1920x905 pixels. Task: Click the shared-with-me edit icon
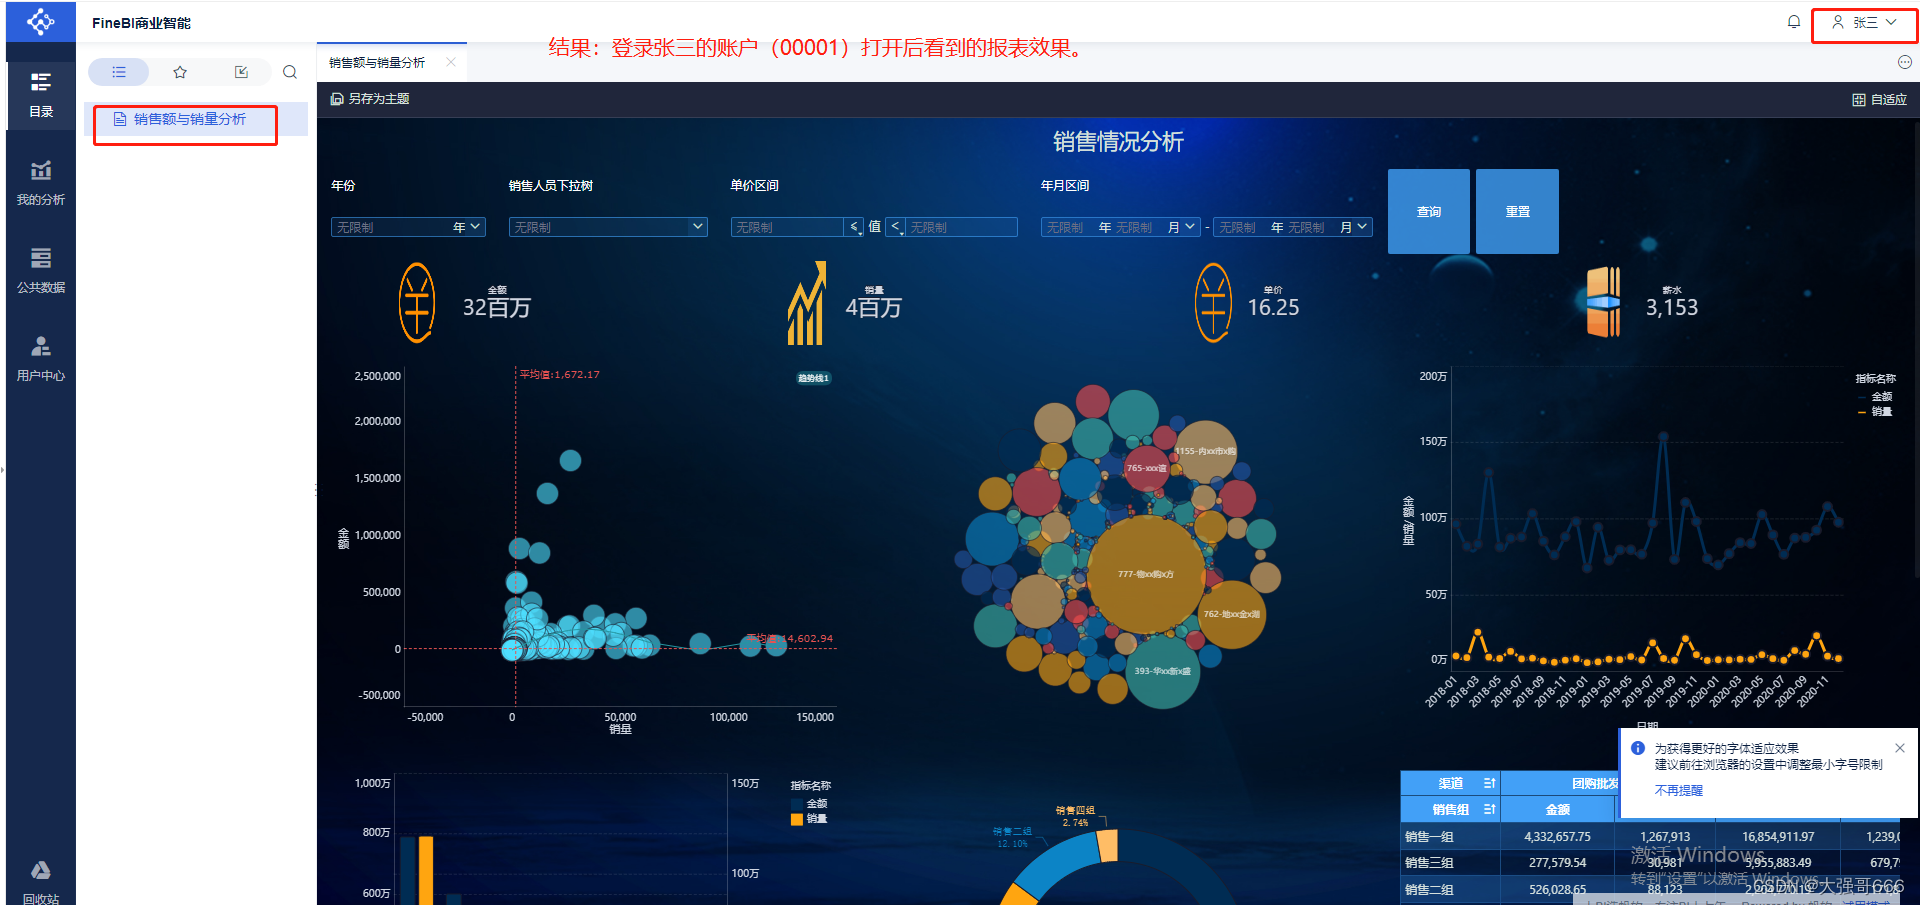[x=241, y=72]
